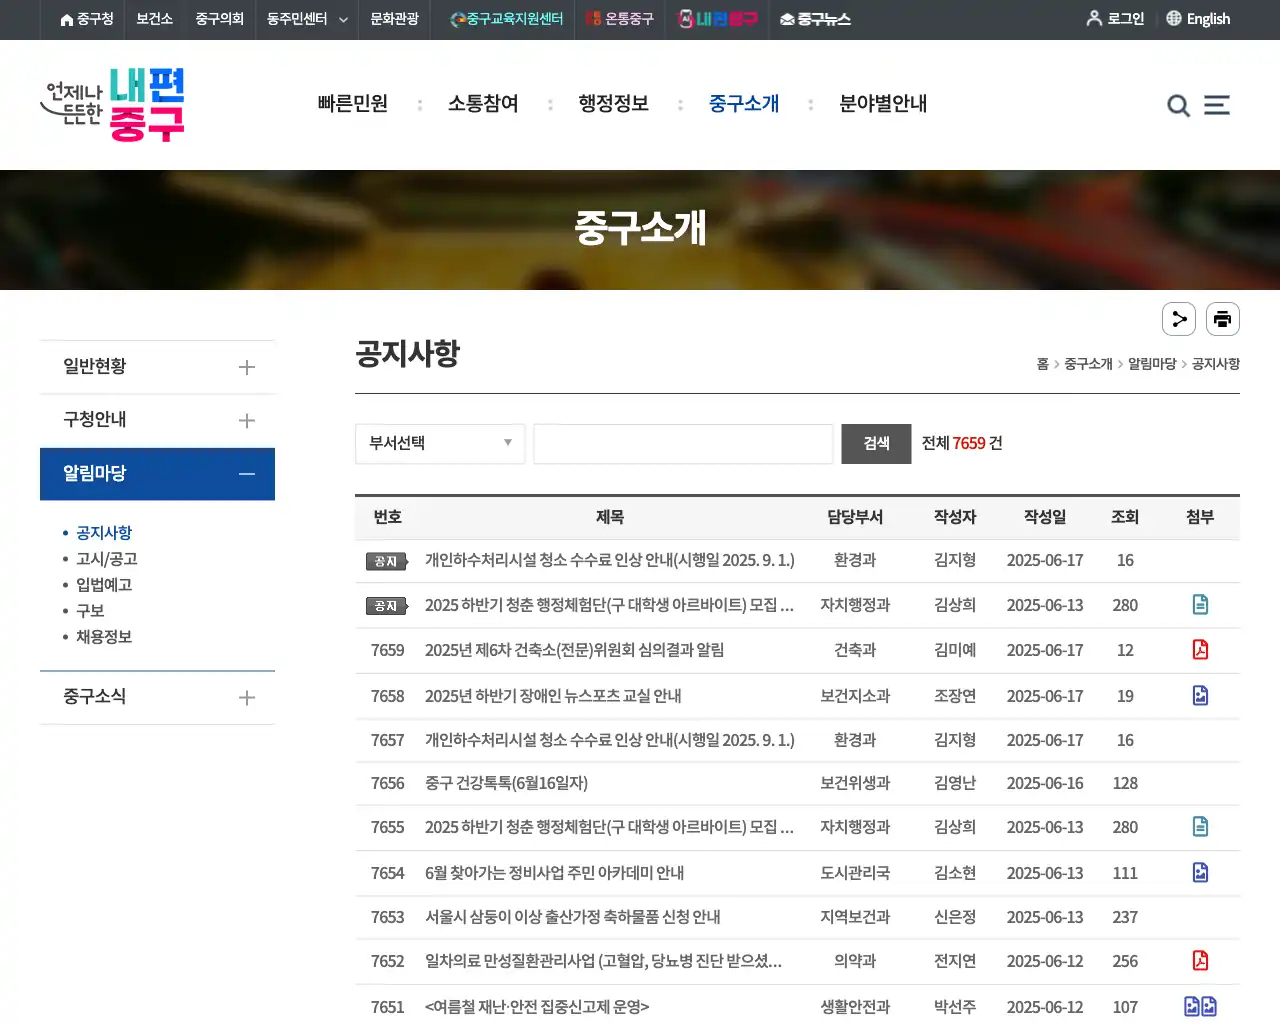
Task: Click 도시관리국 department cell
Action: click(855, 873)
